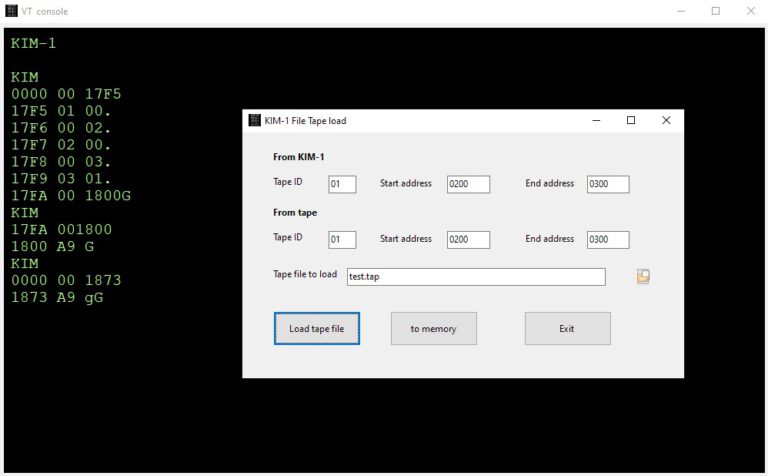Image resolution: width=768 pixels, height=476 pixels.
Task: Focus the End address field under From tape
Action: pyautogui.click(x=608, y=240)
